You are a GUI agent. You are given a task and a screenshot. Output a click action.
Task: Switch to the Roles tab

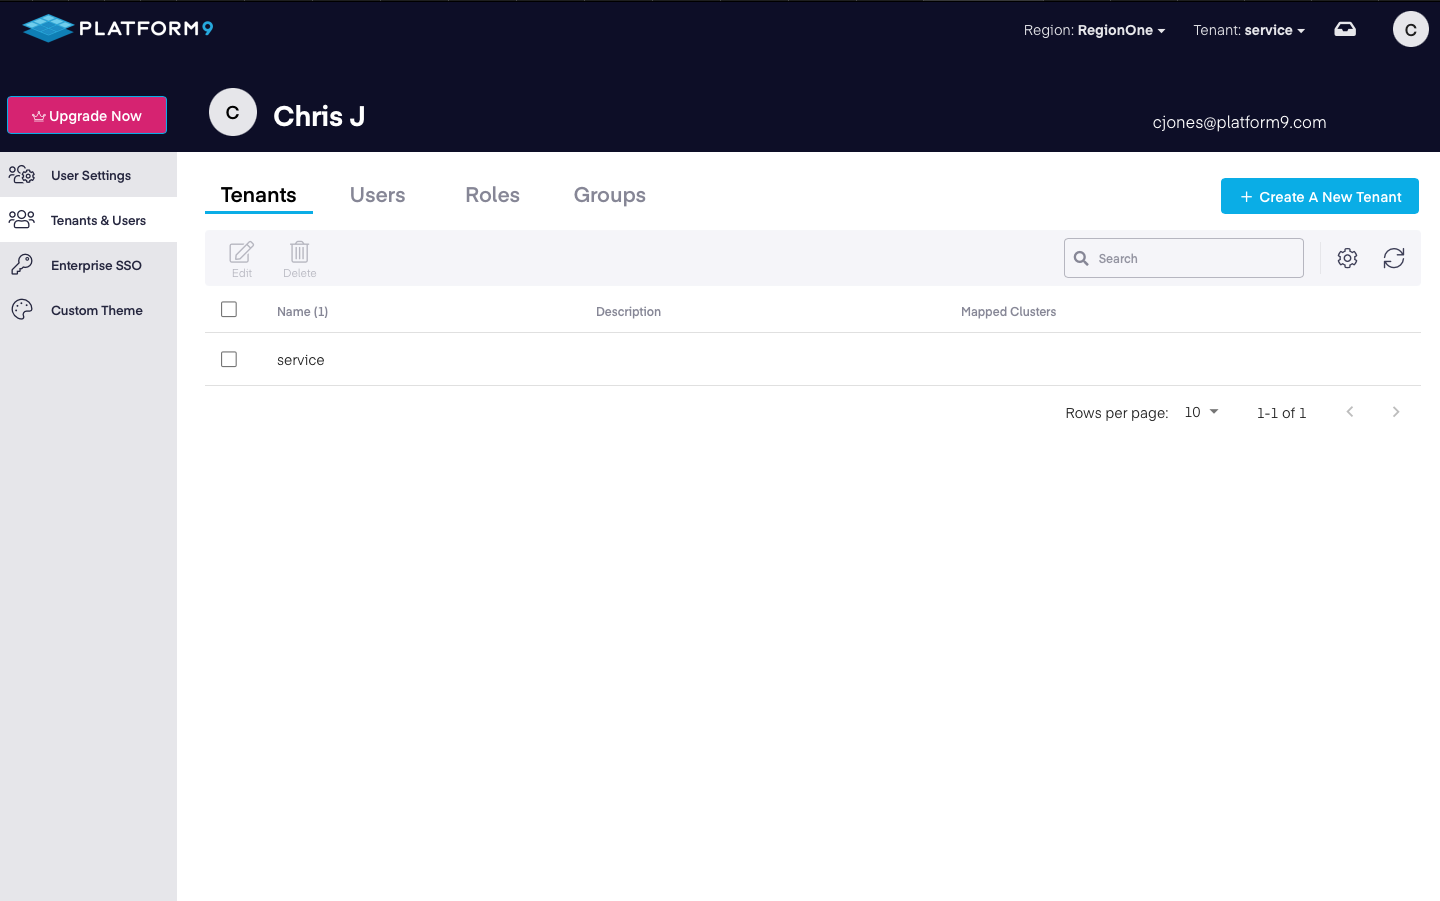point(492,195)
